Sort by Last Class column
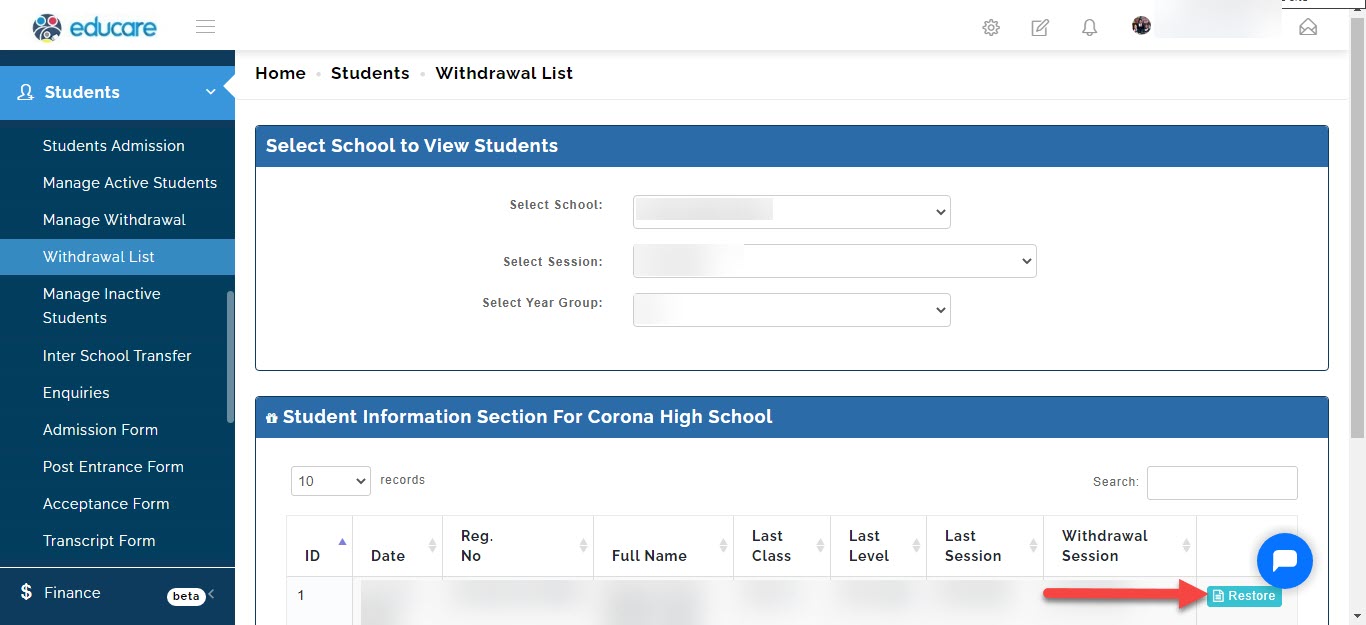Screen dimensions: 1366x625 (783, 546)
